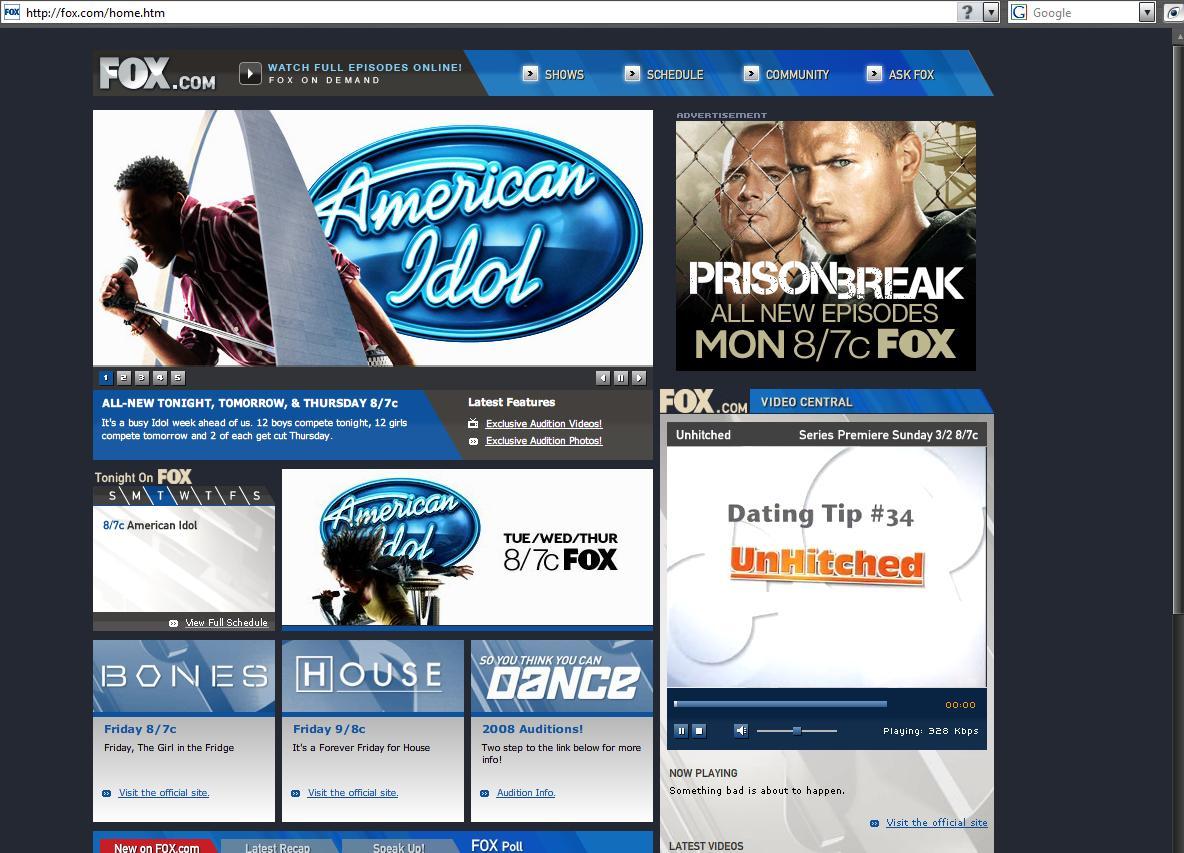Select Saturday in Tonight On Fox
1184x853 pixels.
tap(257, 496)
